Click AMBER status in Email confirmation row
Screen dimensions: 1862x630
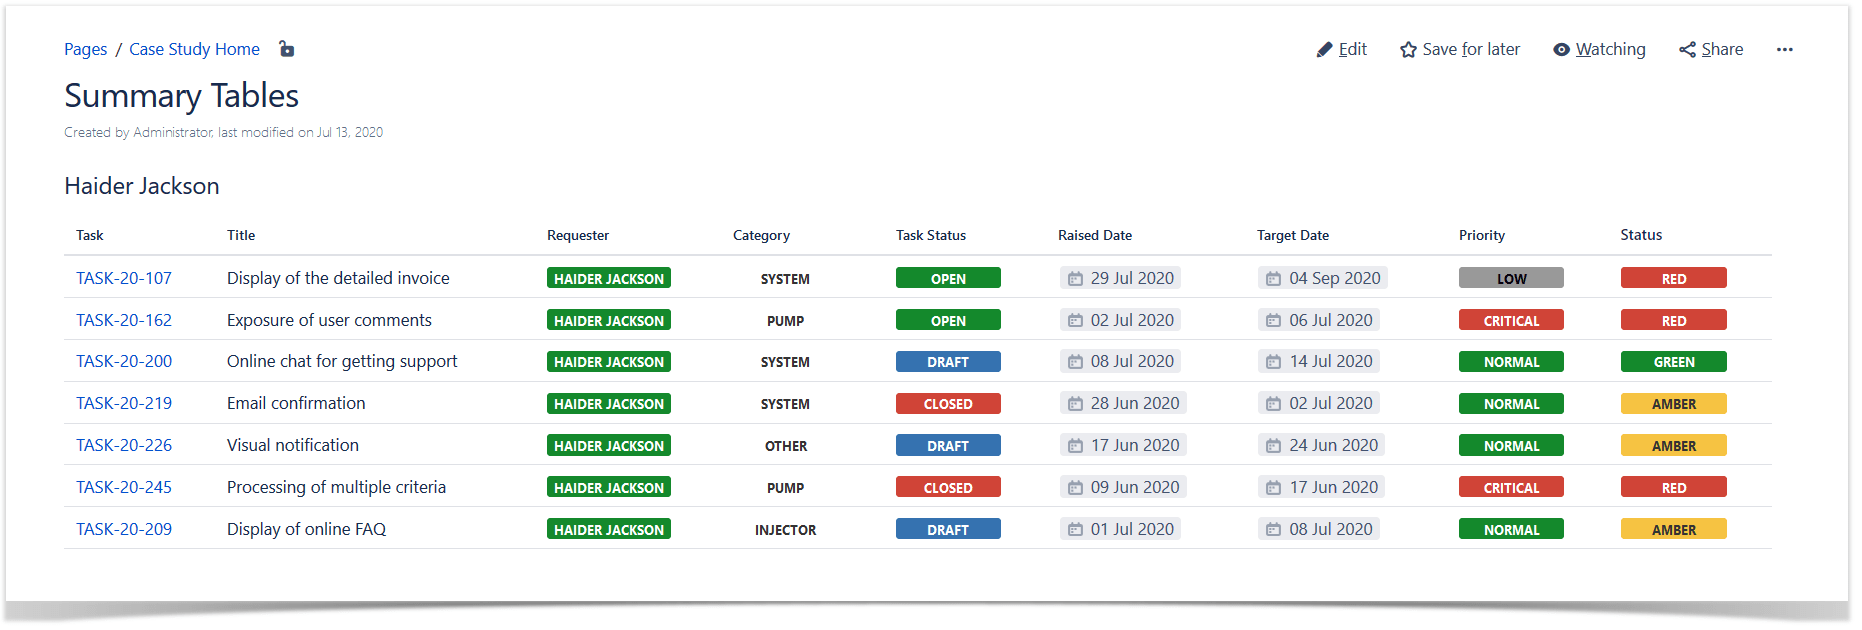coord(1673,403)
